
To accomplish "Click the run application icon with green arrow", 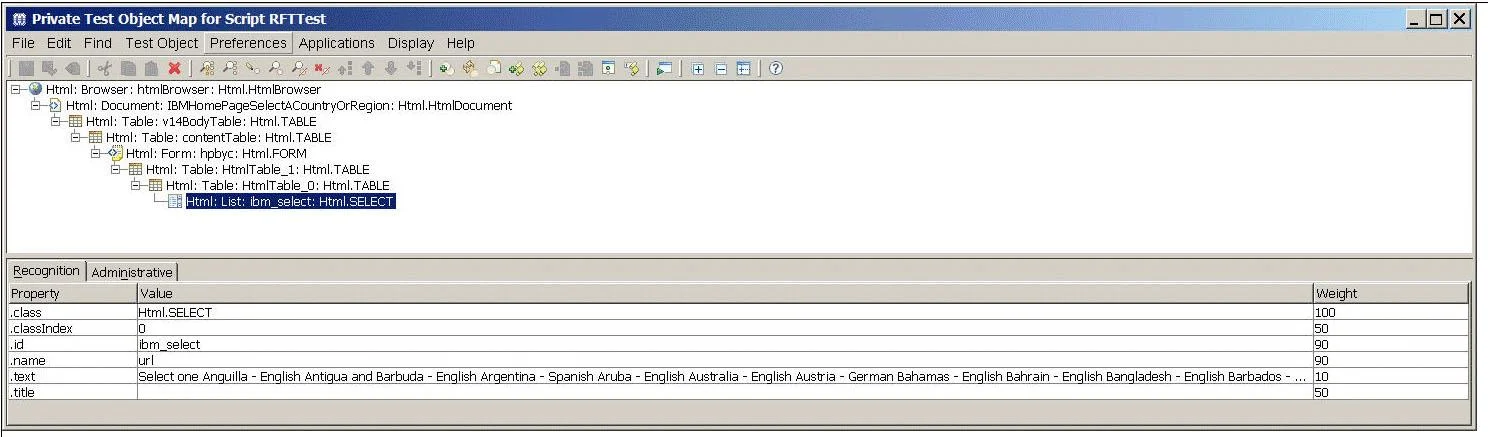I will (x=665, y=68).
